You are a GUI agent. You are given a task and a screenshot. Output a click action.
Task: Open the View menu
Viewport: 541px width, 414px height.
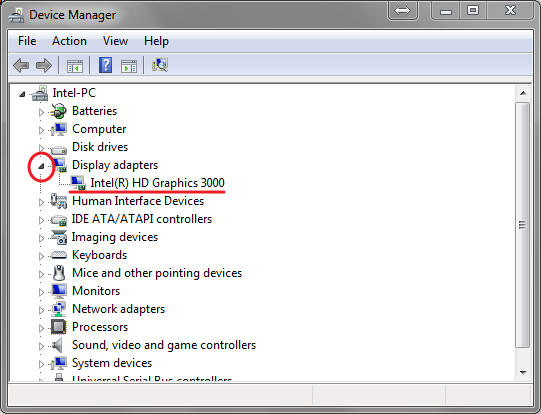click(x=115, y=41)
